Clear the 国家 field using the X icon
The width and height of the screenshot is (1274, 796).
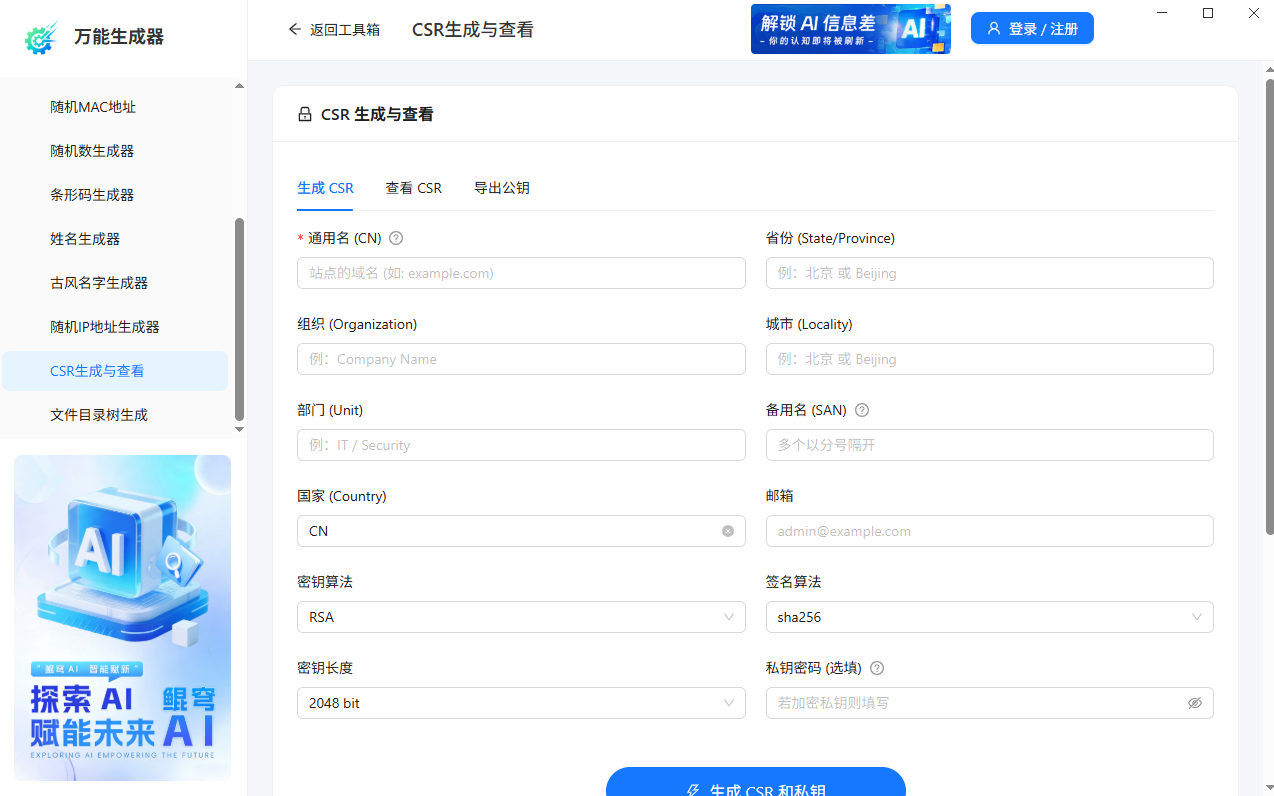pyautogui.click(x=728, y=531)
